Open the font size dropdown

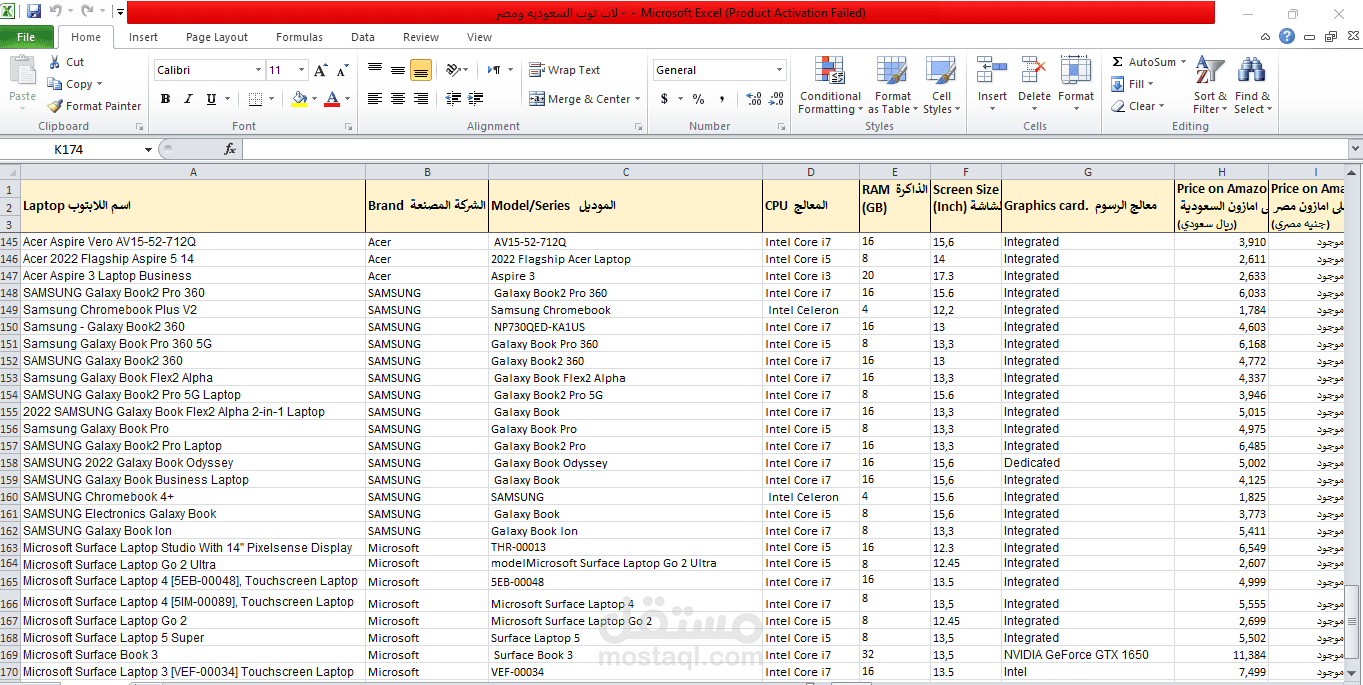[x=302, y=70]
